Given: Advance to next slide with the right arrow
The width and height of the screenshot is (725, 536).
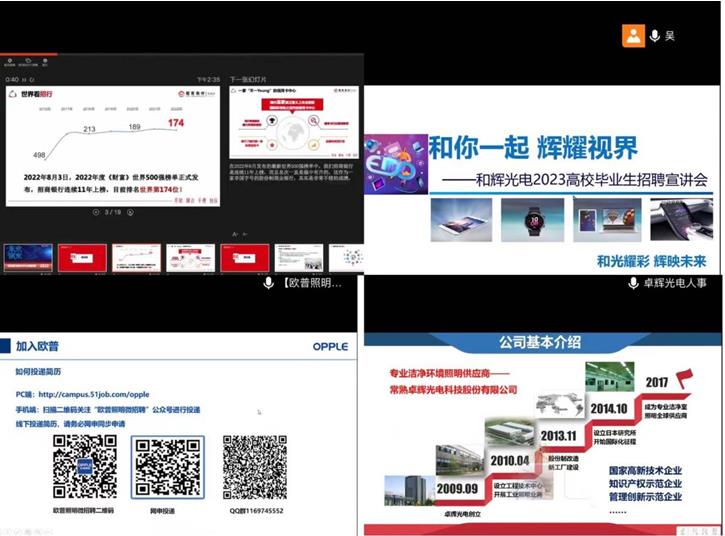Looking at the screenshot, I should 133,212.
